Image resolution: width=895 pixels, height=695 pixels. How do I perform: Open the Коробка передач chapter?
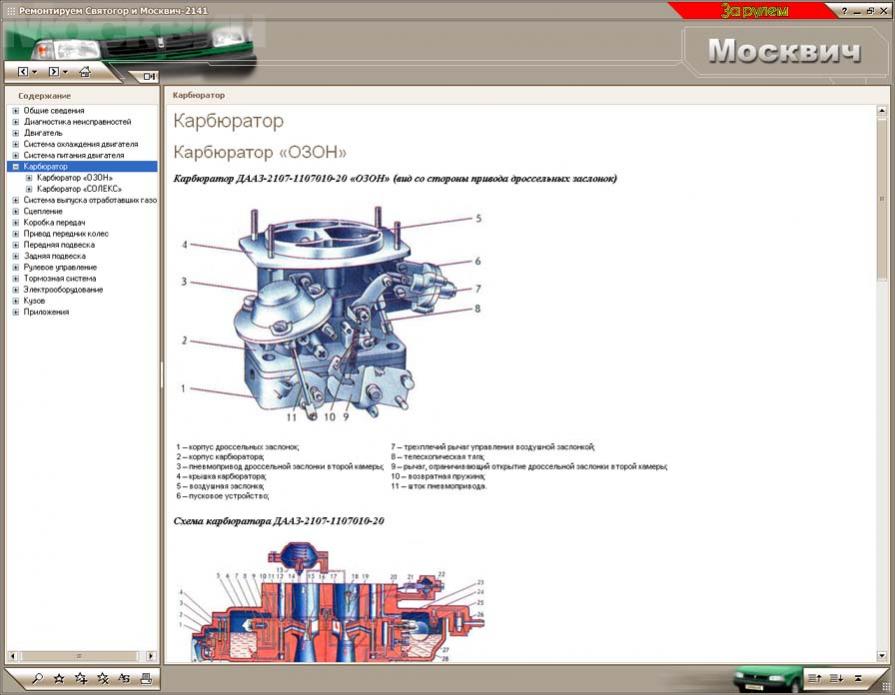tap(54, 223)
